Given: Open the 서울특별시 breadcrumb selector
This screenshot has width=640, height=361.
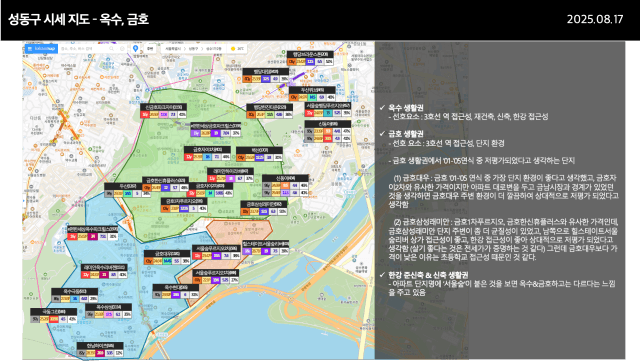Looking at the screenshot, I should (x=173, y=49).
